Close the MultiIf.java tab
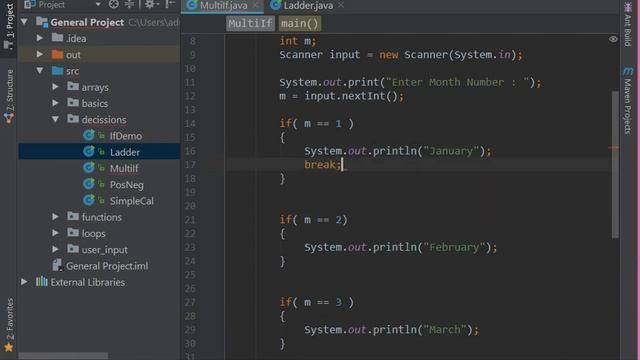 pyautogui.click(x=256, y=5)
